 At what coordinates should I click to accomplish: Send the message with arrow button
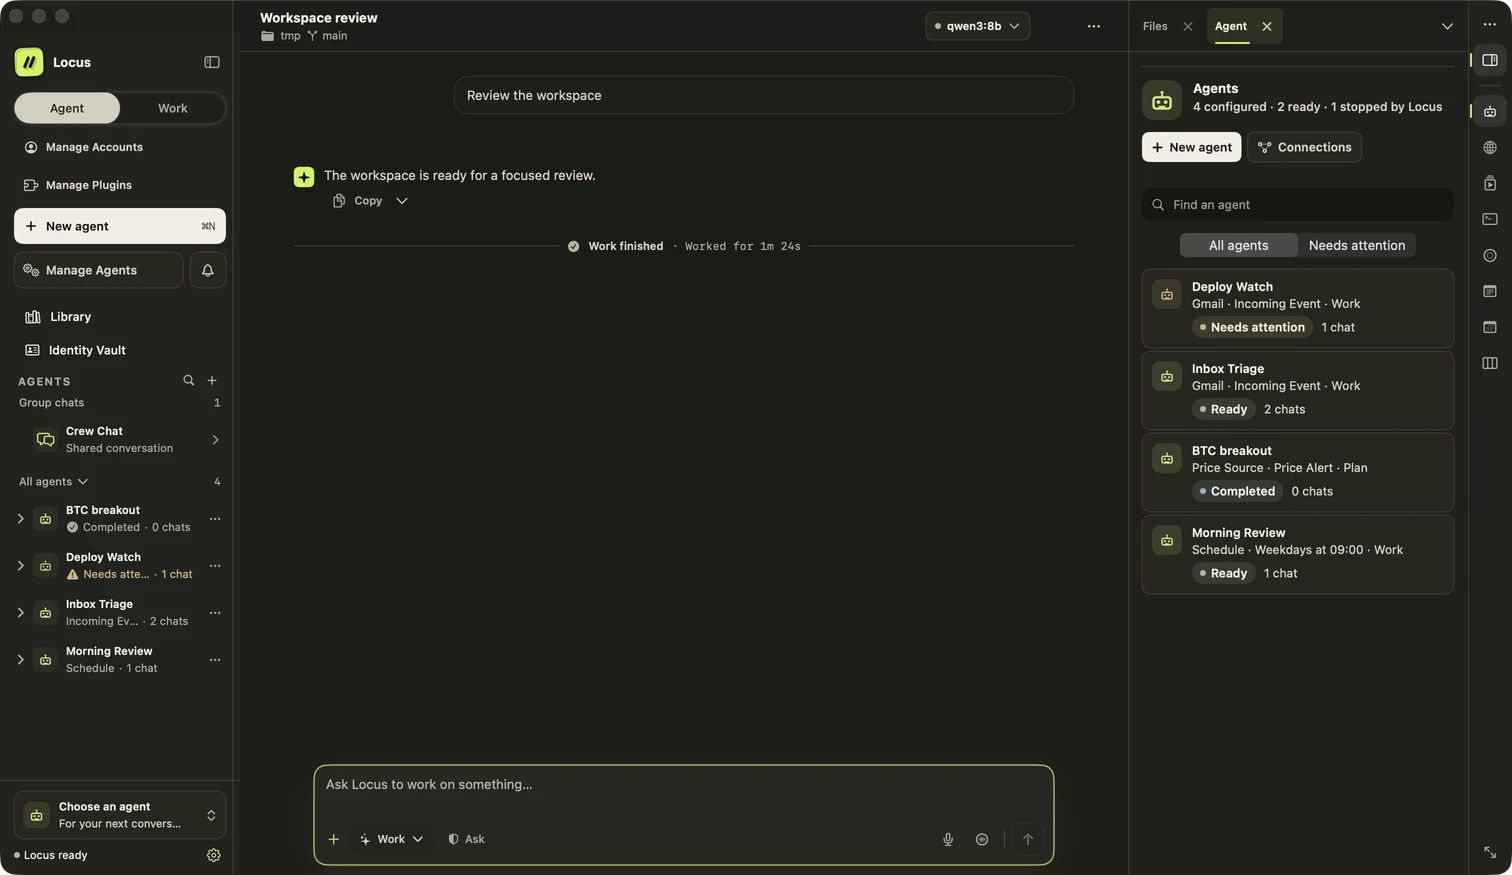pyautogui.click(x=1027, y=839)
